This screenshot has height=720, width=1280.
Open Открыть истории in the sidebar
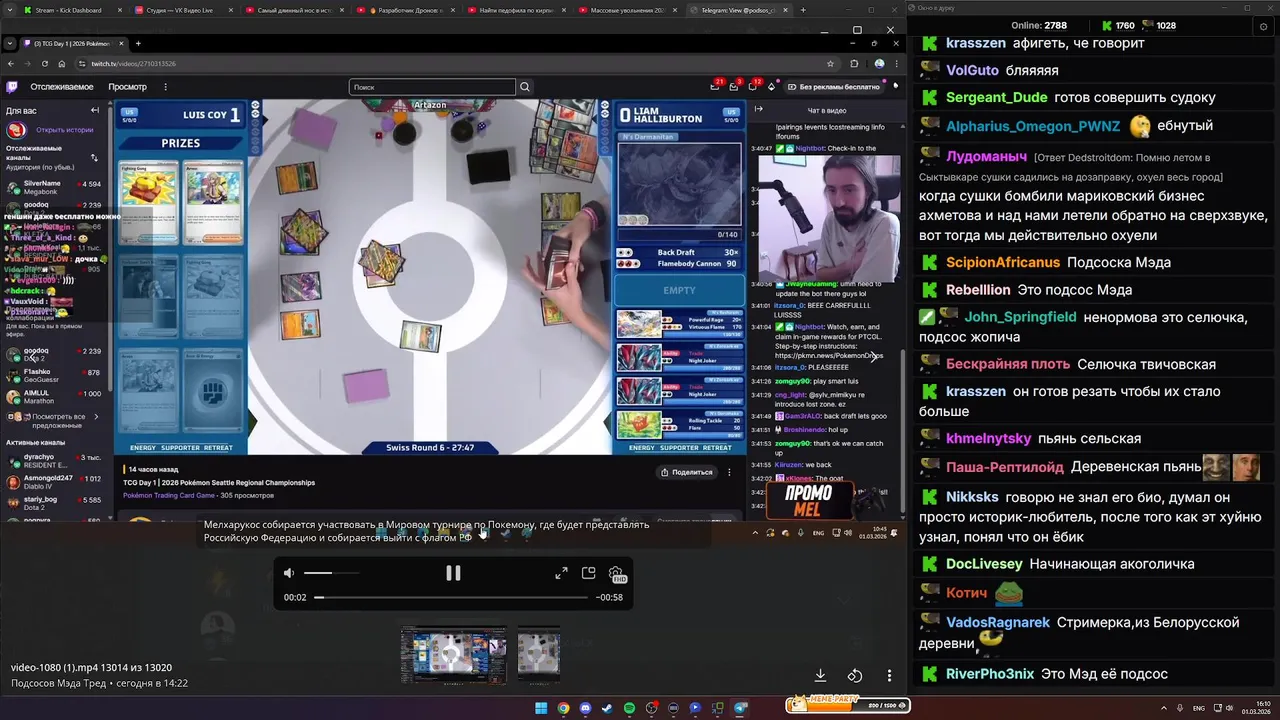tap(64, 130)
